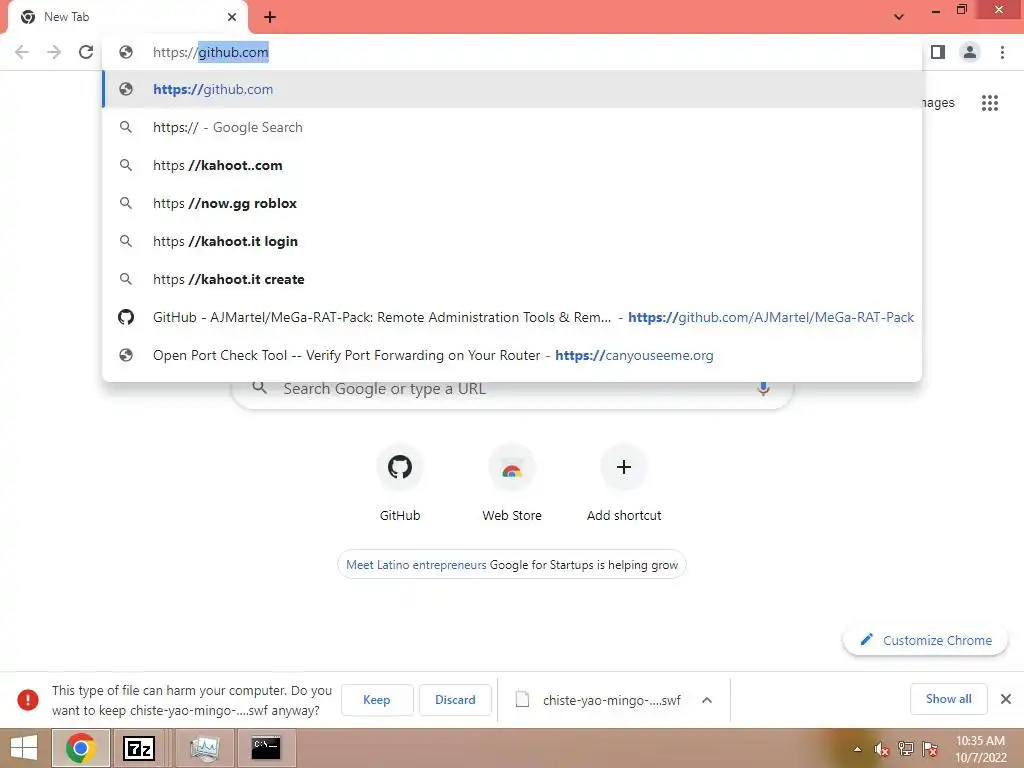This screenshot has width=1024, height=768.
Task: Open Chrome's three-dot menu
Action: point(1002,52)
